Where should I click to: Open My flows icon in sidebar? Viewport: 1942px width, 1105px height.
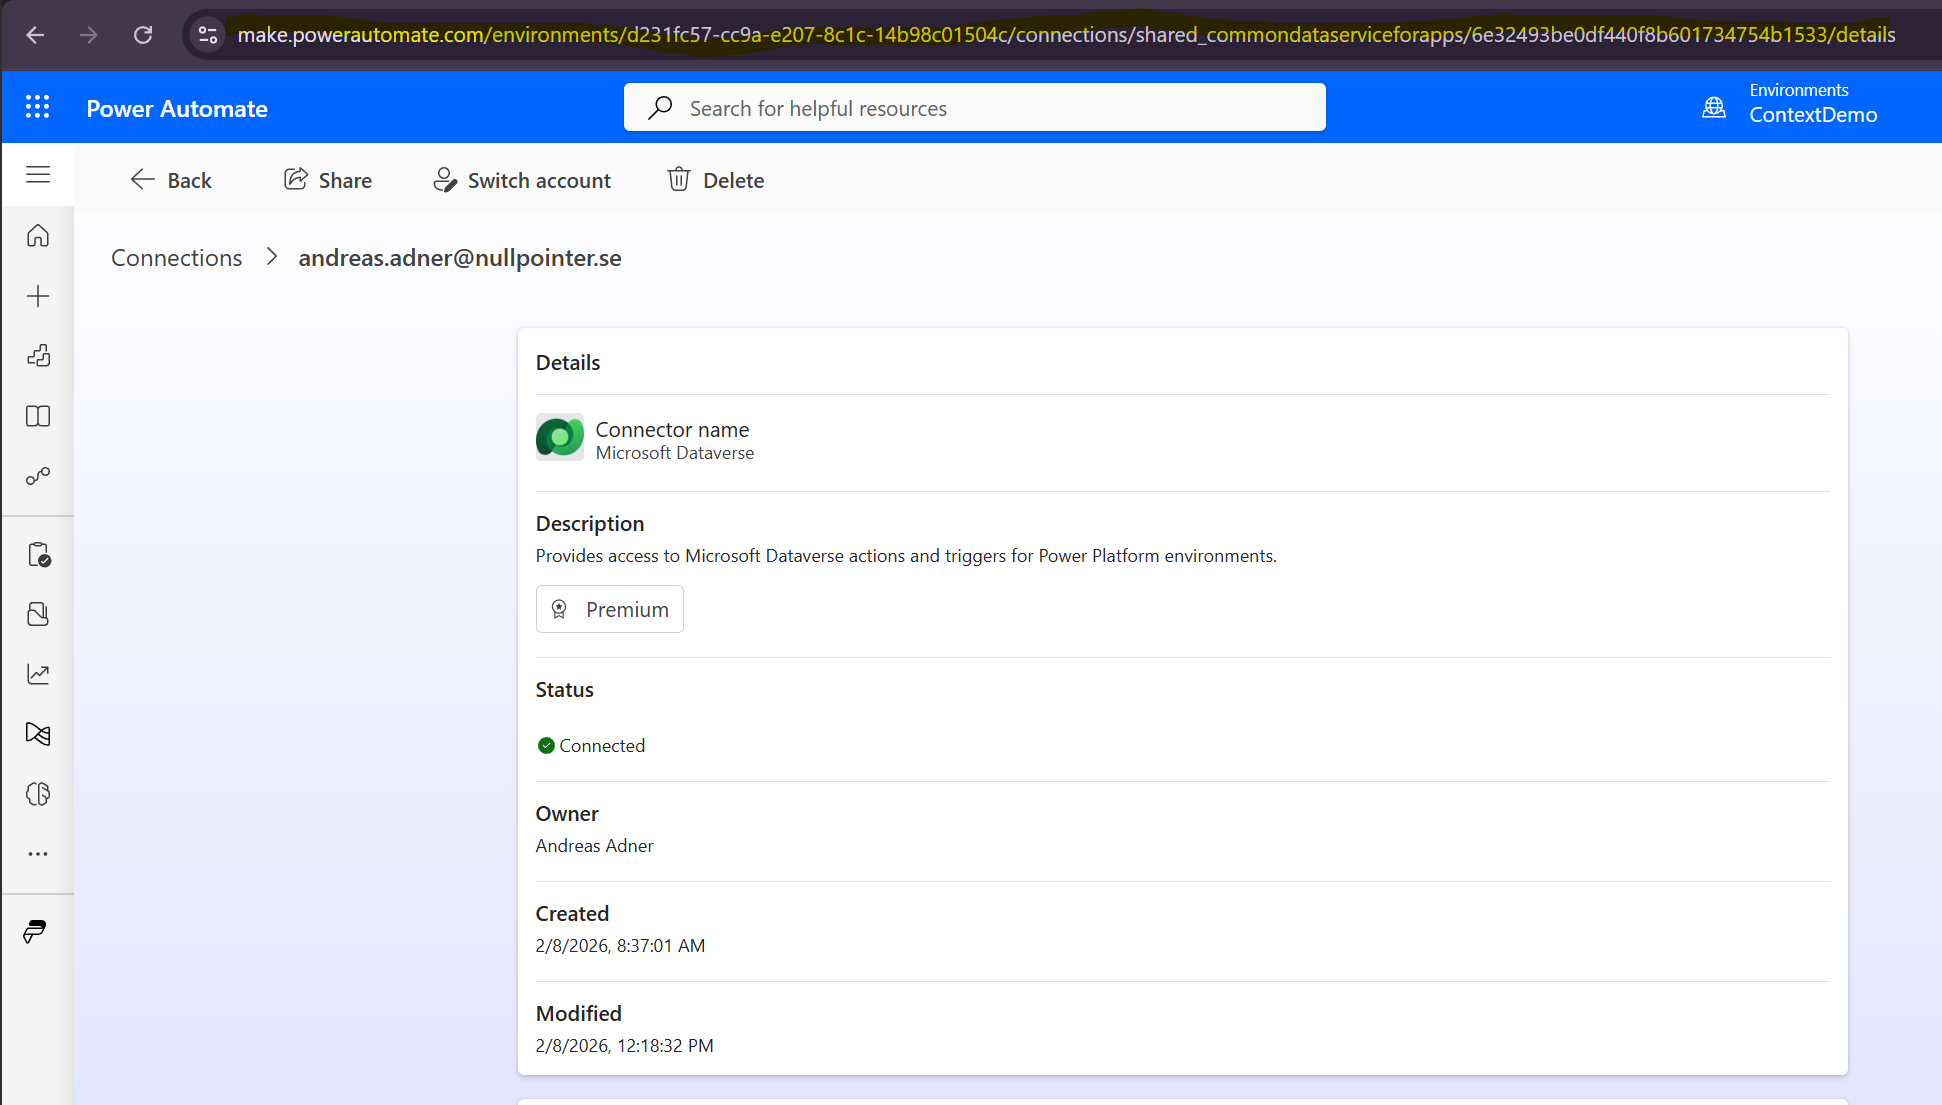pyautogui.click(x=38, y=476)
